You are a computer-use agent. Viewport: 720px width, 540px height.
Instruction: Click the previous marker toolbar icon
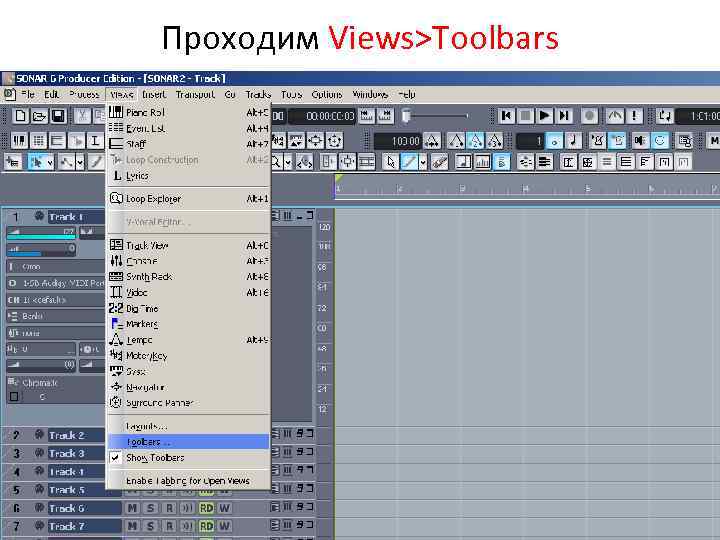[x=366, y=116]
